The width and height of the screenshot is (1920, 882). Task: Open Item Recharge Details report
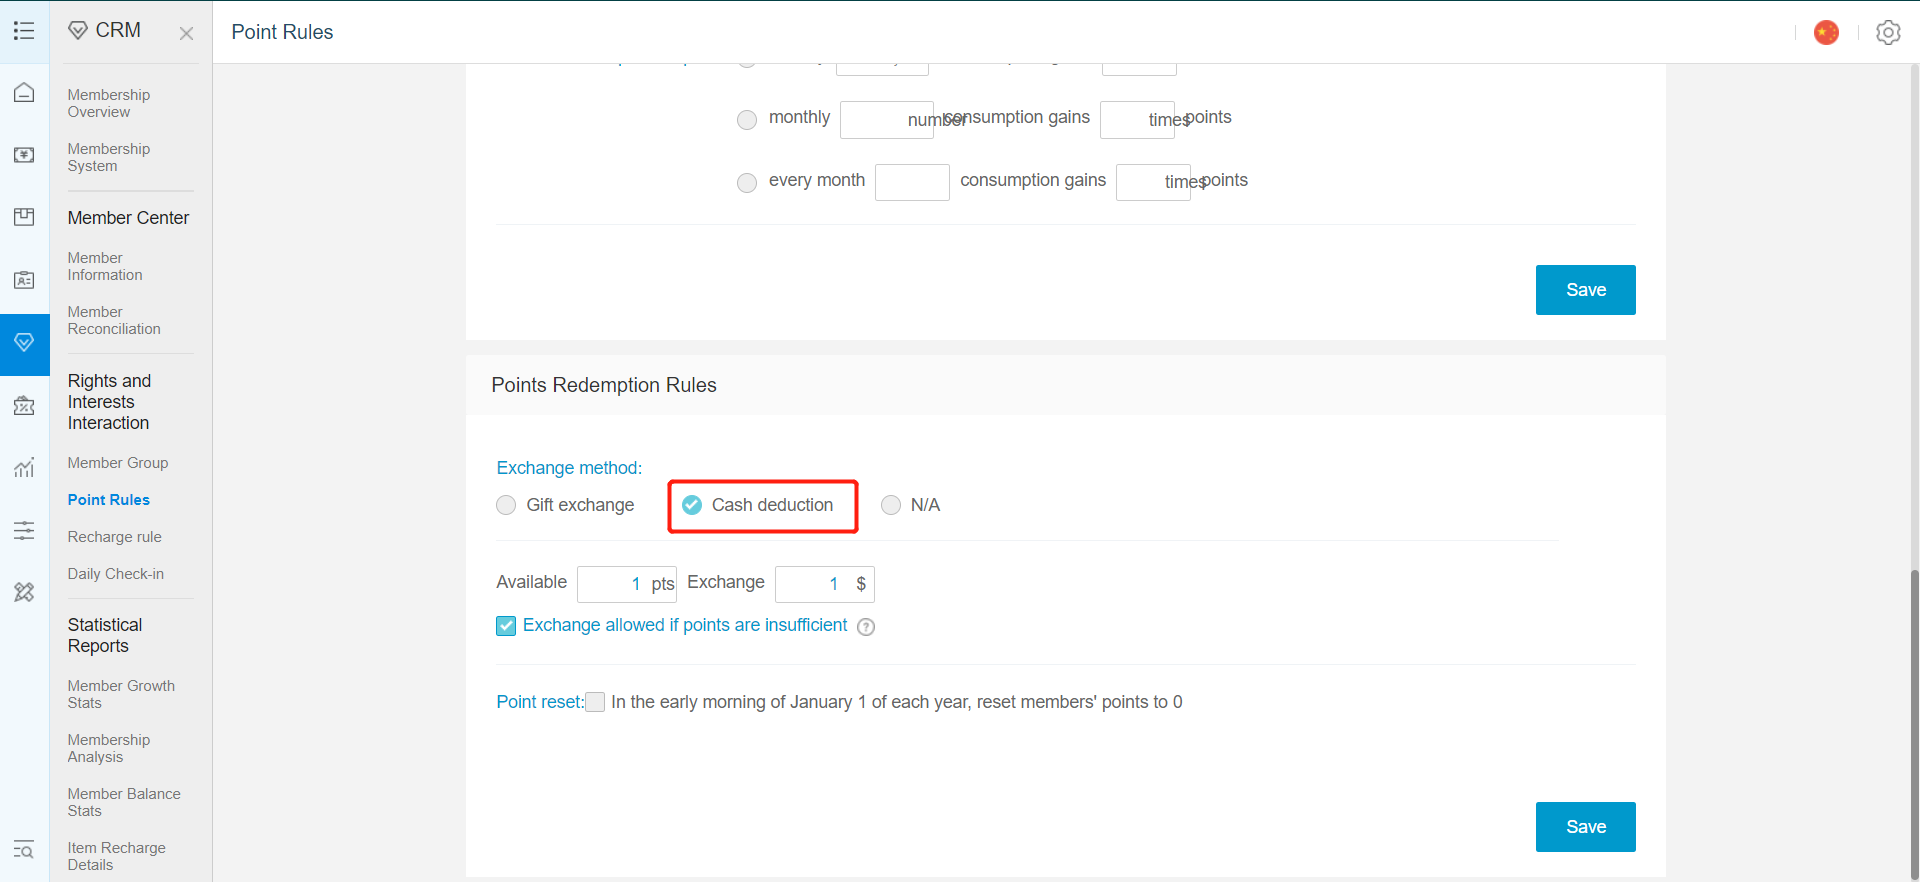pyautogui.click(x=117, y=856)
